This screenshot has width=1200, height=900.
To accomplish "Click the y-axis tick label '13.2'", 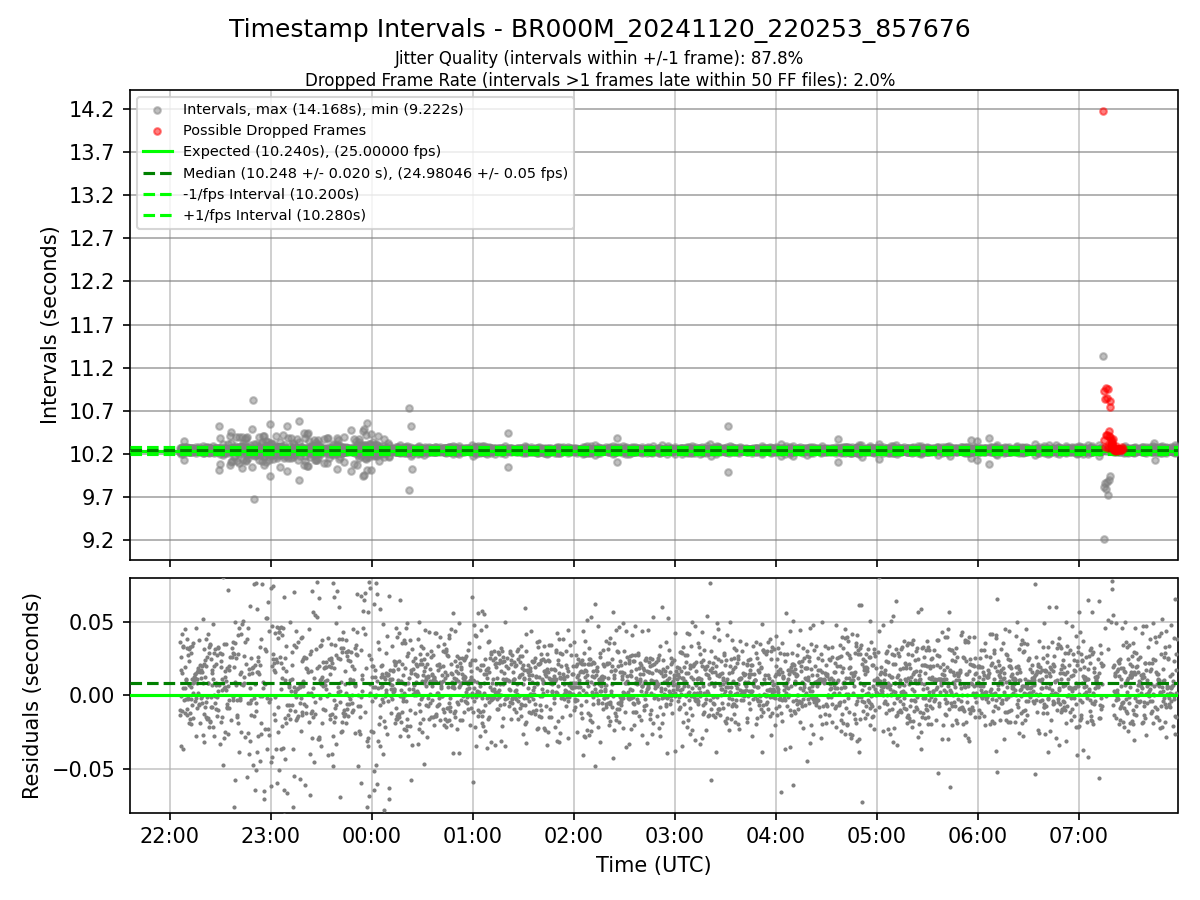I will click(x=91, y=195).
